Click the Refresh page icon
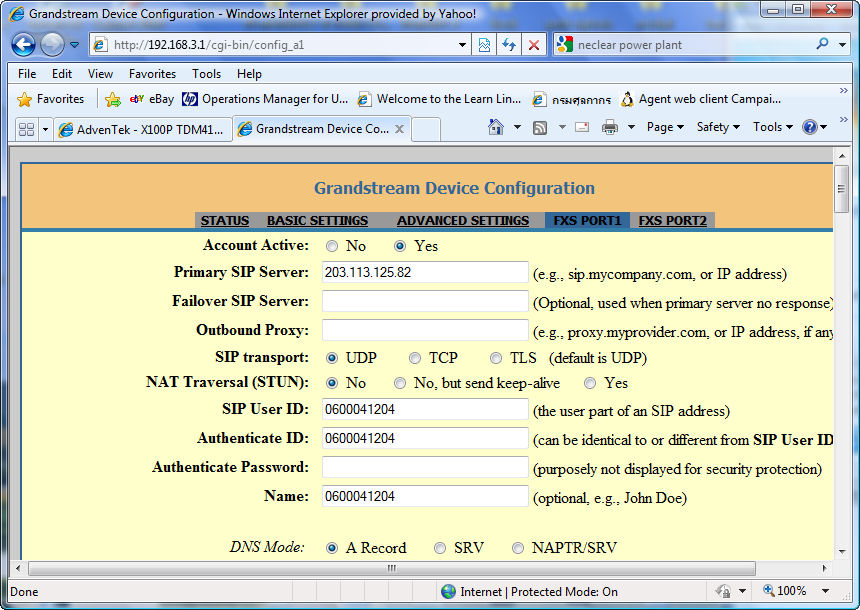The width and height of the screenshot is (860, 610). click(x=509, y=45)
